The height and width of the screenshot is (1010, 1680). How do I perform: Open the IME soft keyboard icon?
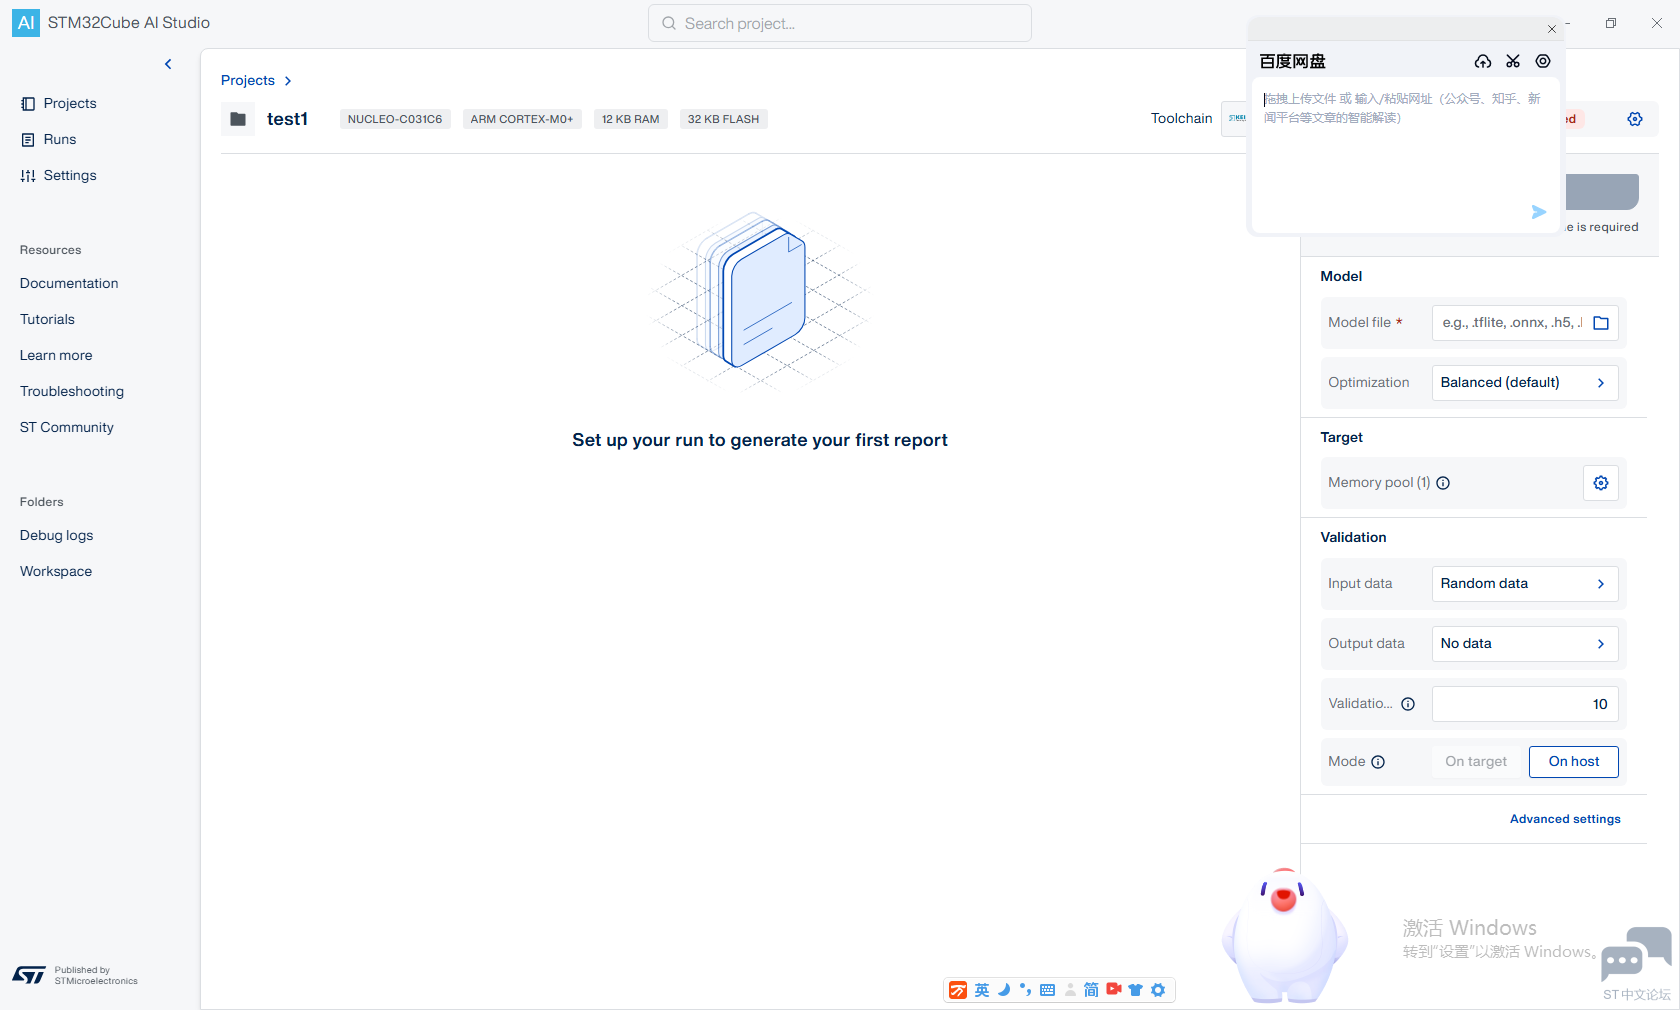click(1048, 990)
